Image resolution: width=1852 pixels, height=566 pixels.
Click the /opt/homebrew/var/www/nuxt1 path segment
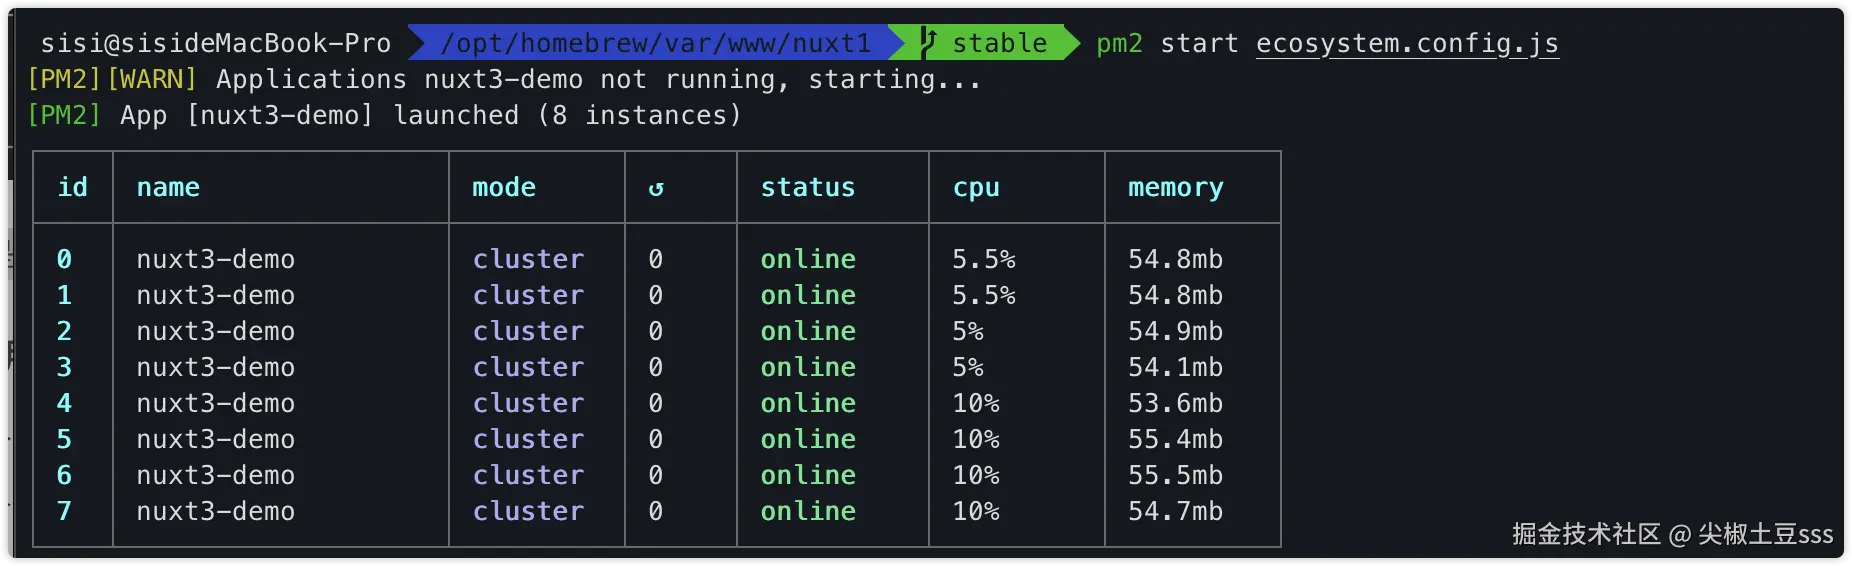click(655, 44)
